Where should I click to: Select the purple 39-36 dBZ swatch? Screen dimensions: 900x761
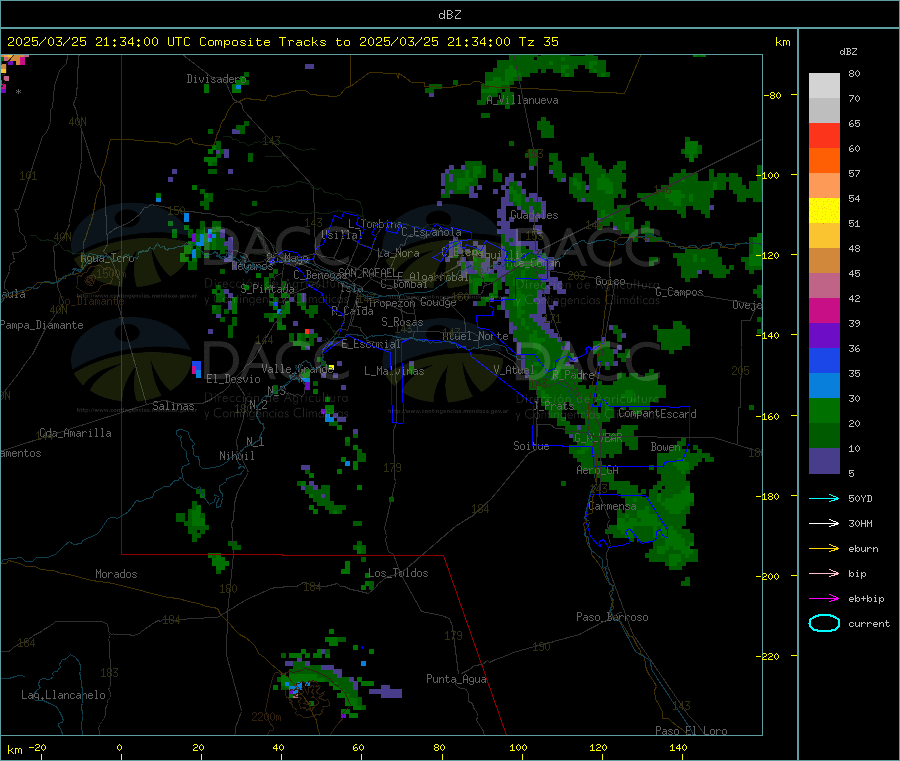coord(824,335)
